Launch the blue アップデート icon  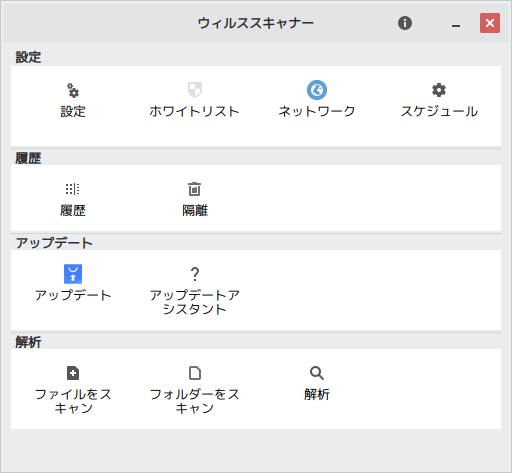(x=73, y=274)
